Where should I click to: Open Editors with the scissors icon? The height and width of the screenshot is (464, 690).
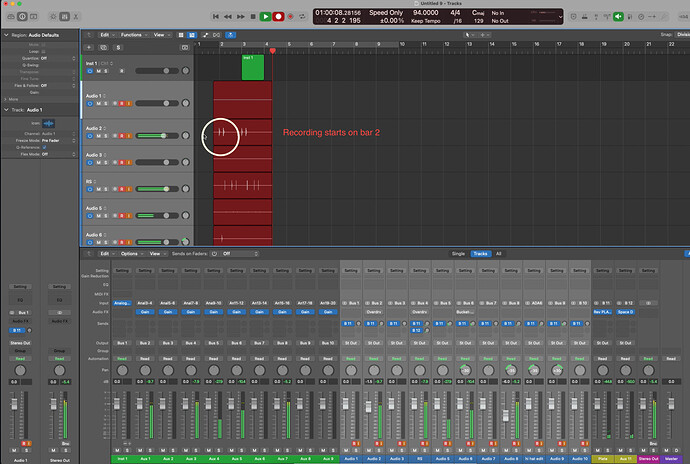pos(76,16)
